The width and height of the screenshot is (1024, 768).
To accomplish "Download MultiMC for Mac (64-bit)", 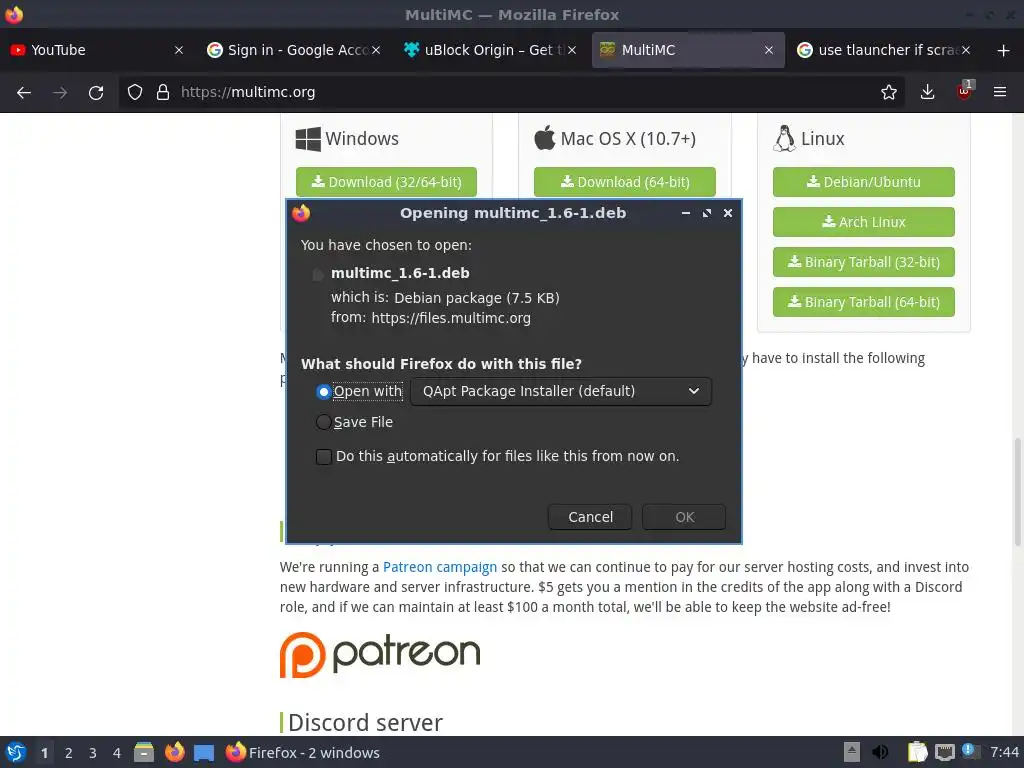I will click(x=624, y=182).
